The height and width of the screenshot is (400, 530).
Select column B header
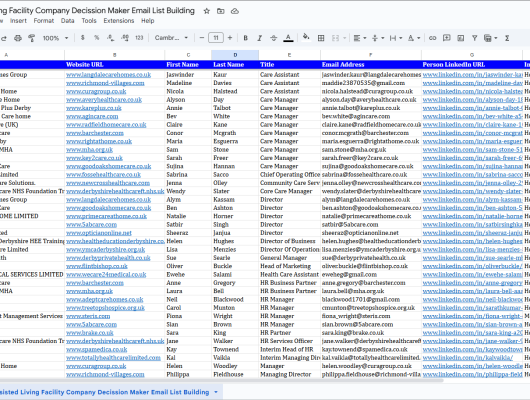click(115, 55)
